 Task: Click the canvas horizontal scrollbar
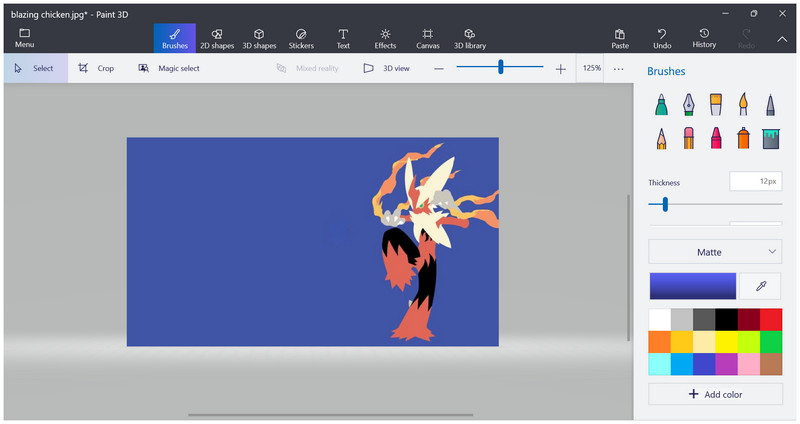331,415
